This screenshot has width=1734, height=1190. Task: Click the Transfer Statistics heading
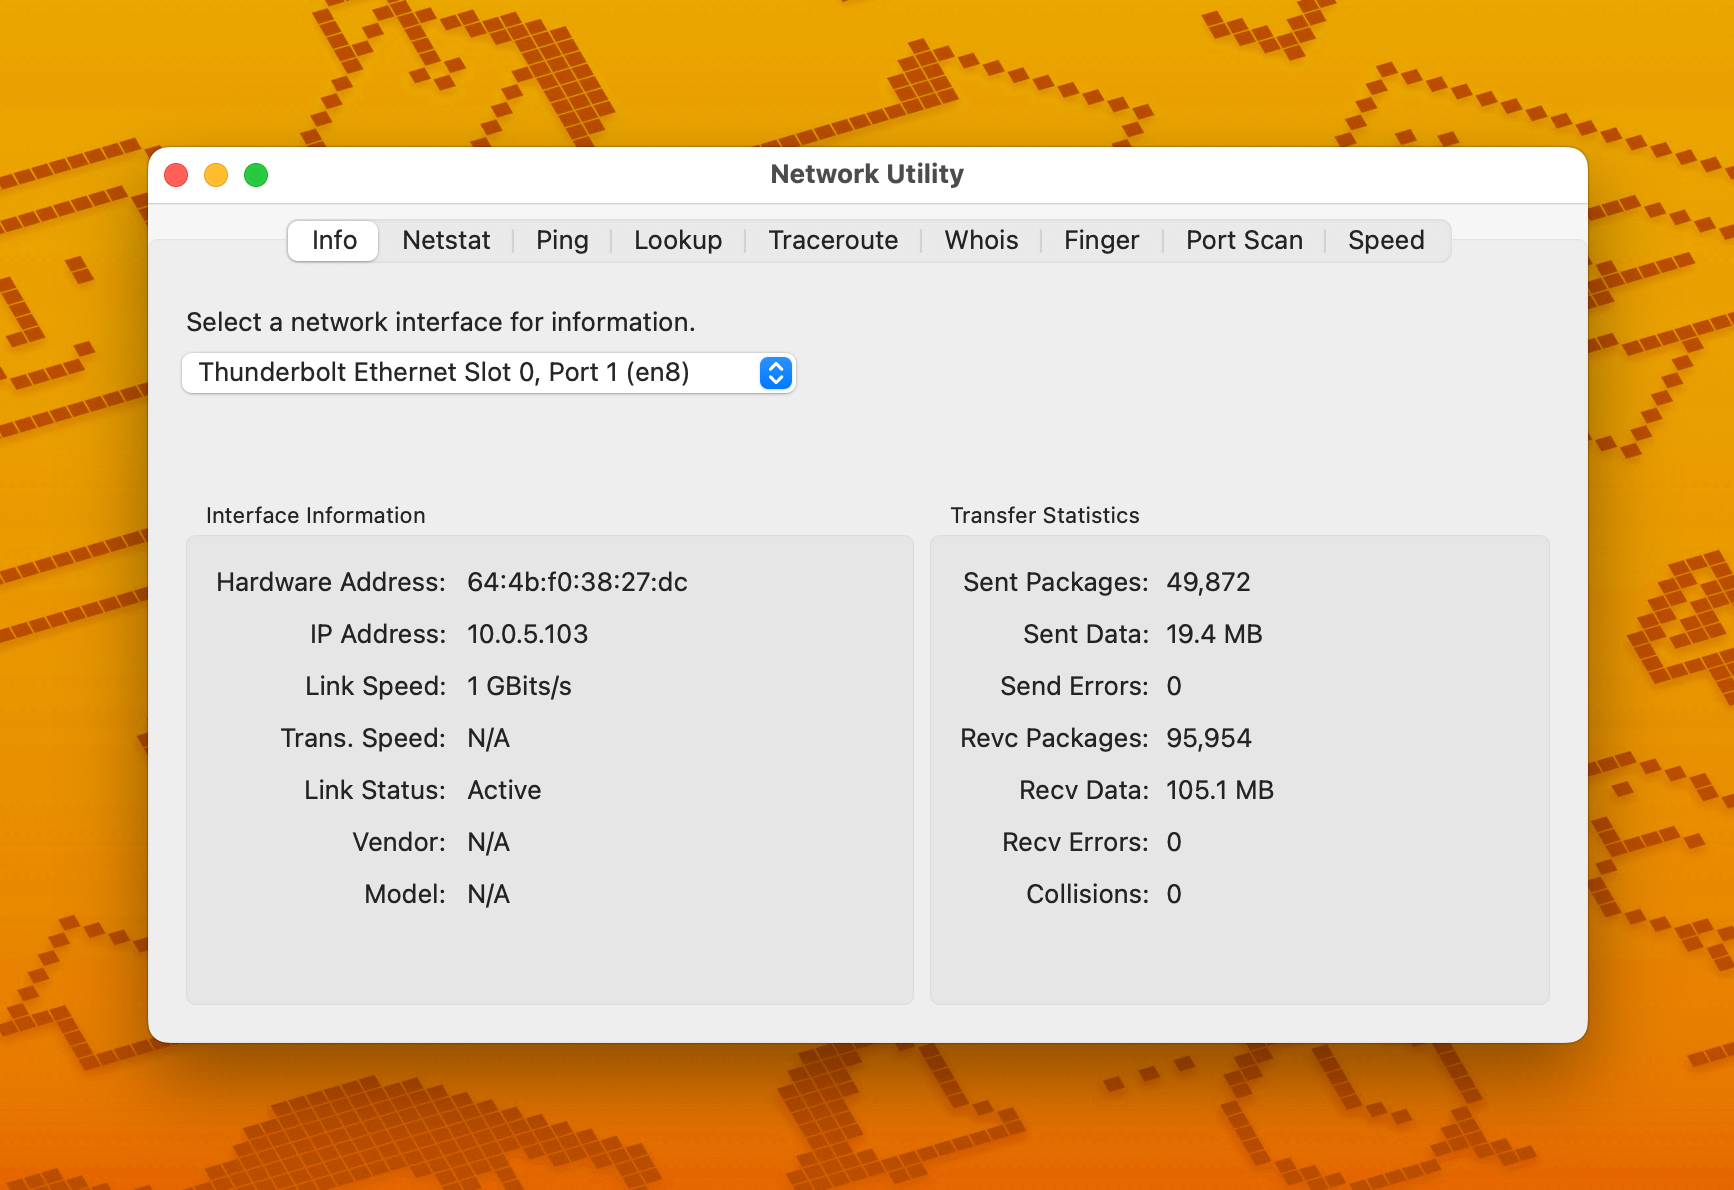[1045, 515]
